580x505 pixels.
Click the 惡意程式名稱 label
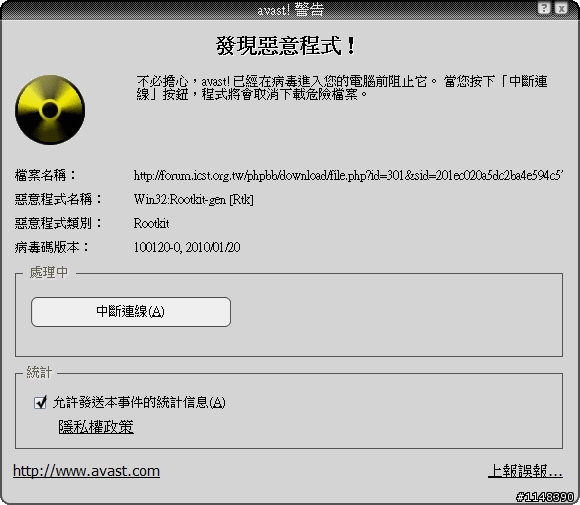(58, 199)
